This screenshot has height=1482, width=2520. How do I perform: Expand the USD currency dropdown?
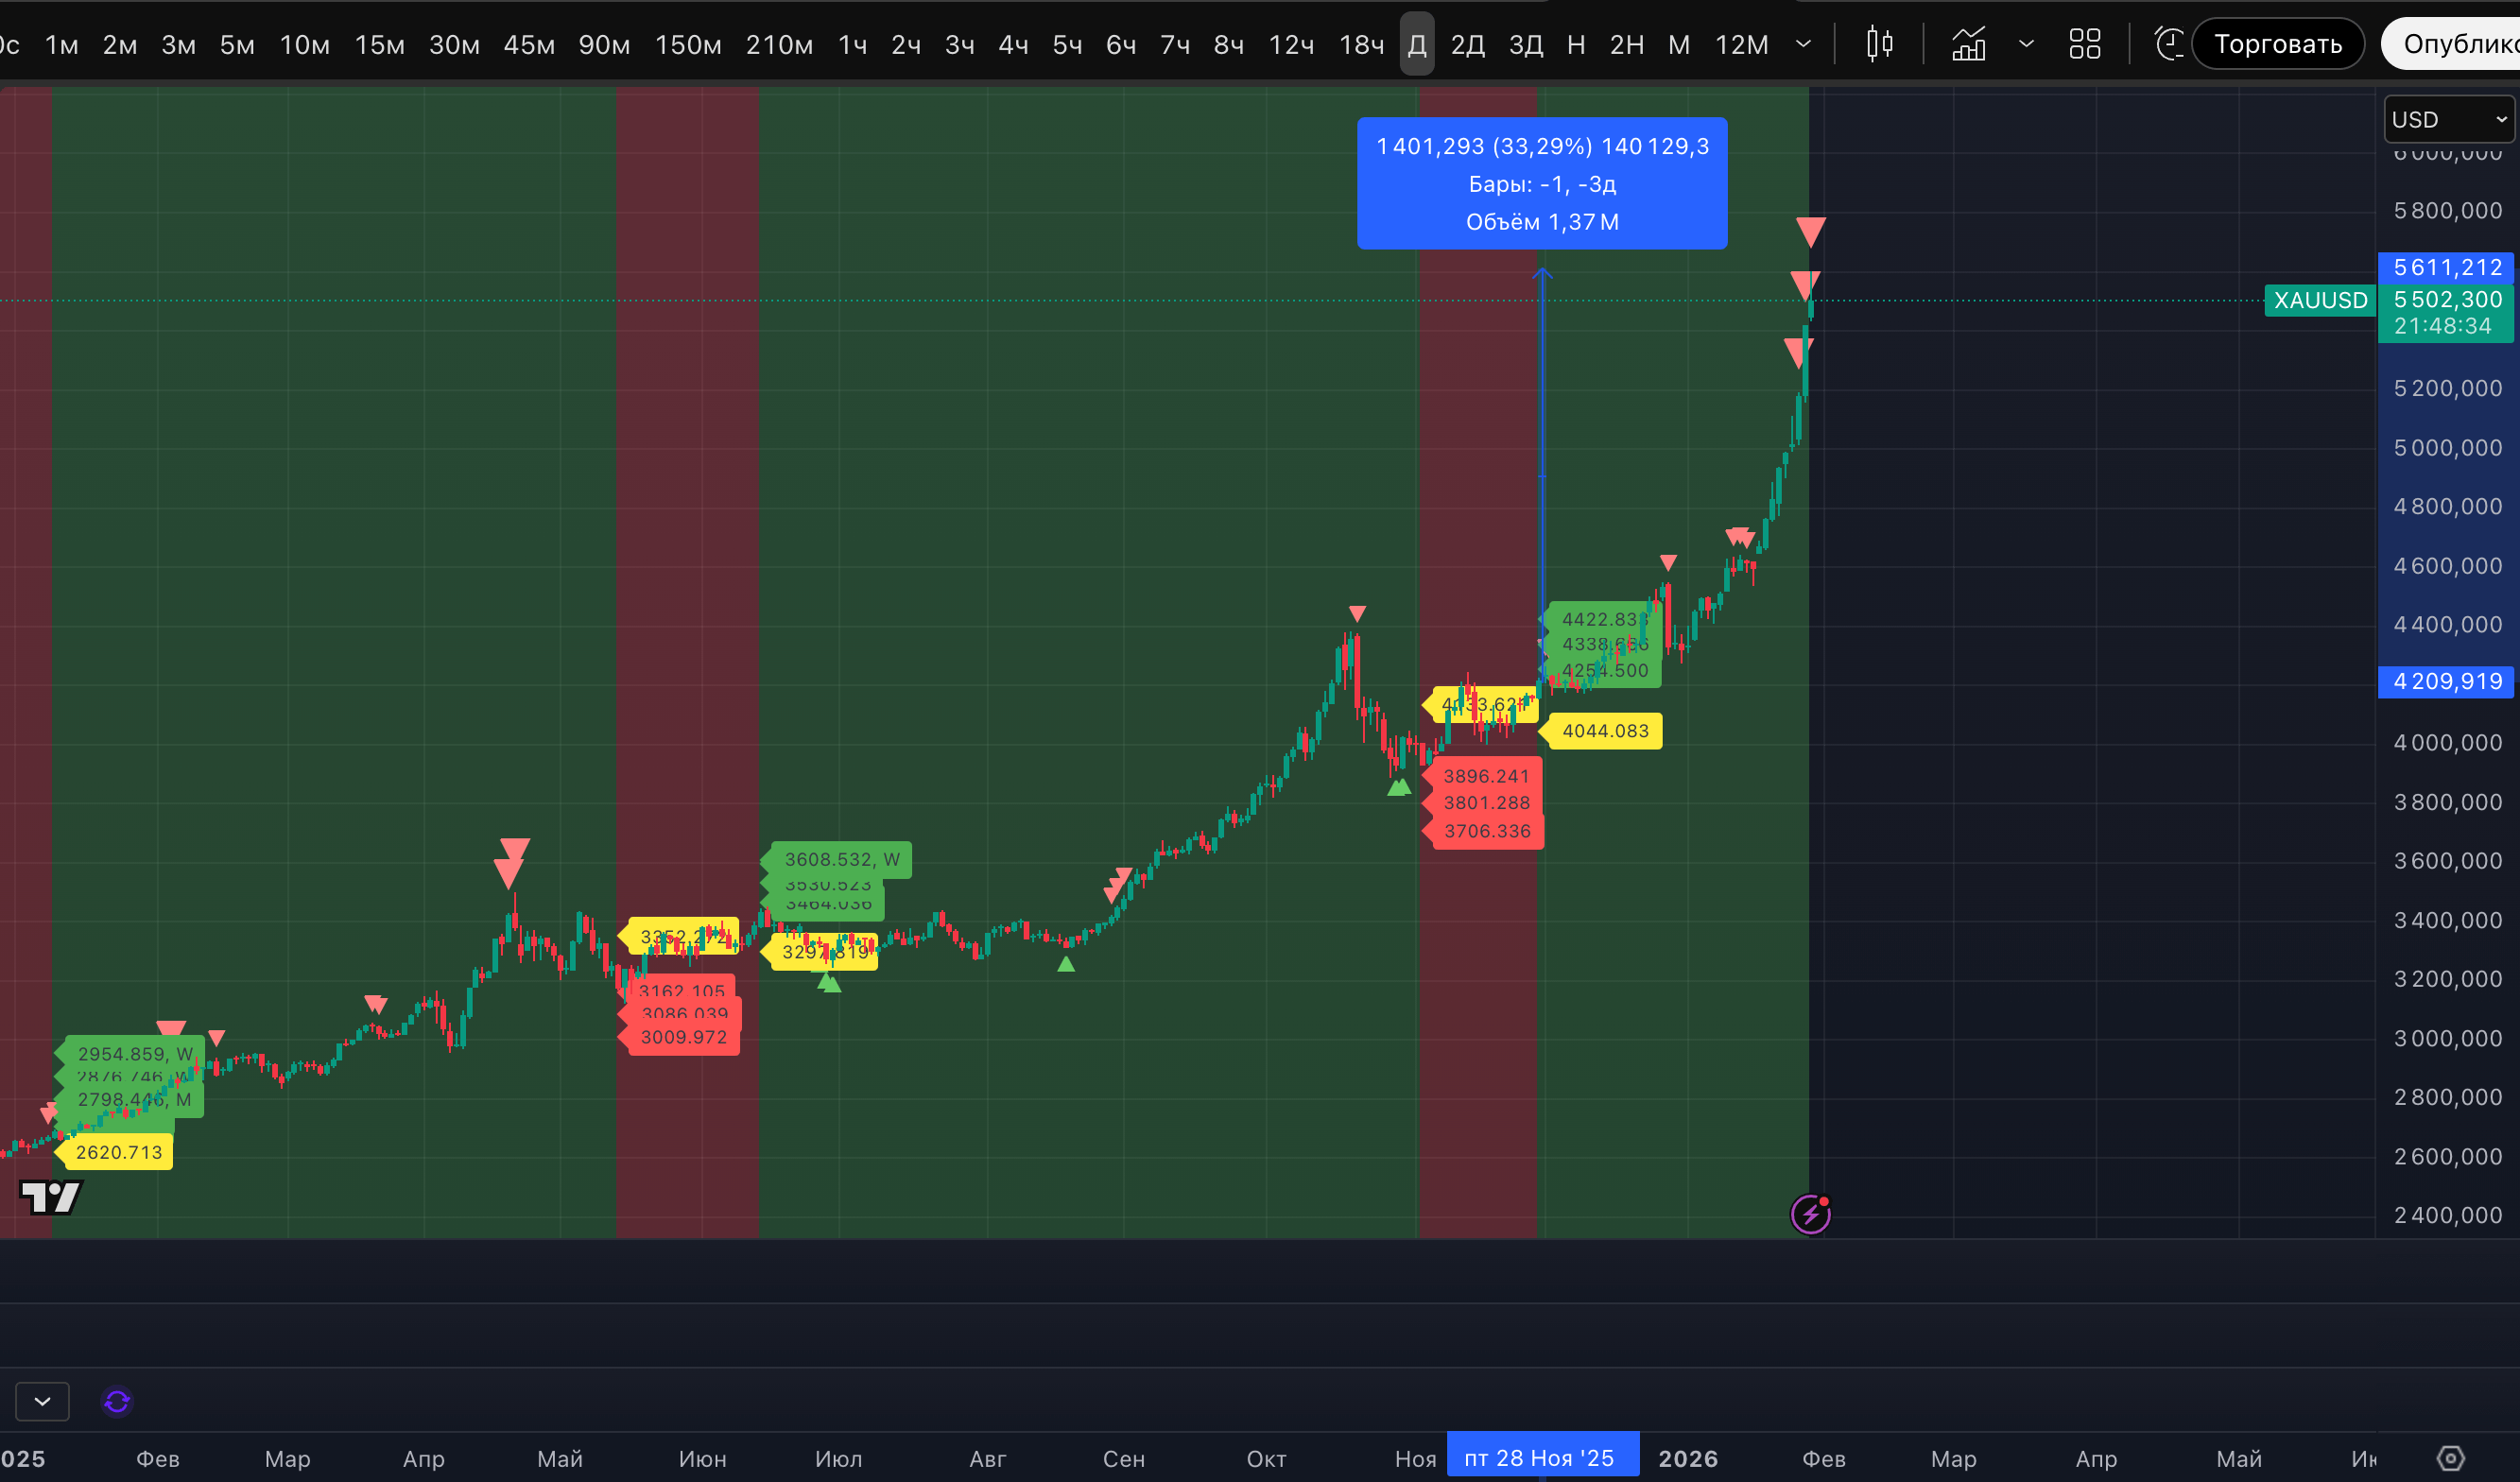[x=2448, y=120]
